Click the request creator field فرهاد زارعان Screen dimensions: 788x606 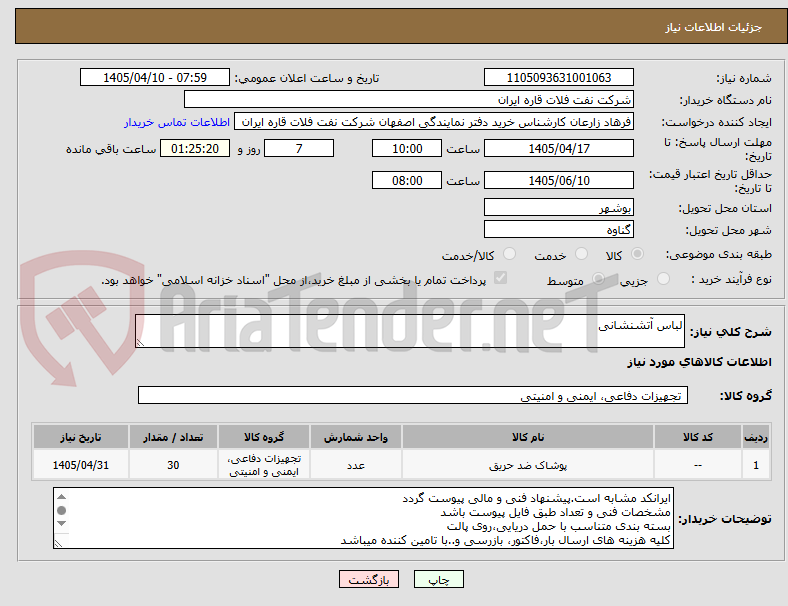(x=434, y=122)
